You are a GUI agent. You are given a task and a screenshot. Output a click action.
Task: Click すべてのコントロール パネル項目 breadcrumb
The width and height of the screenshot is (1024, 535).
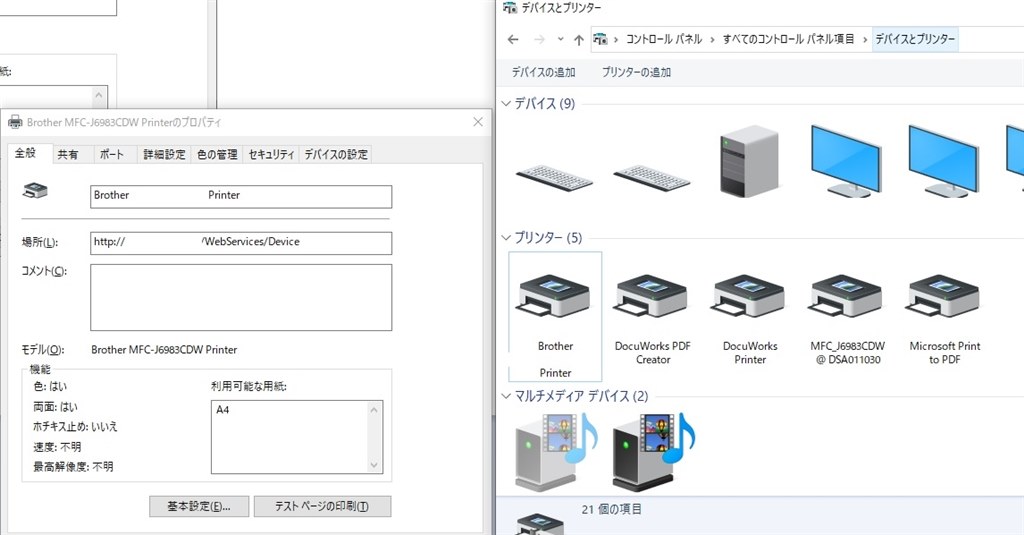[x=788, y=39]
